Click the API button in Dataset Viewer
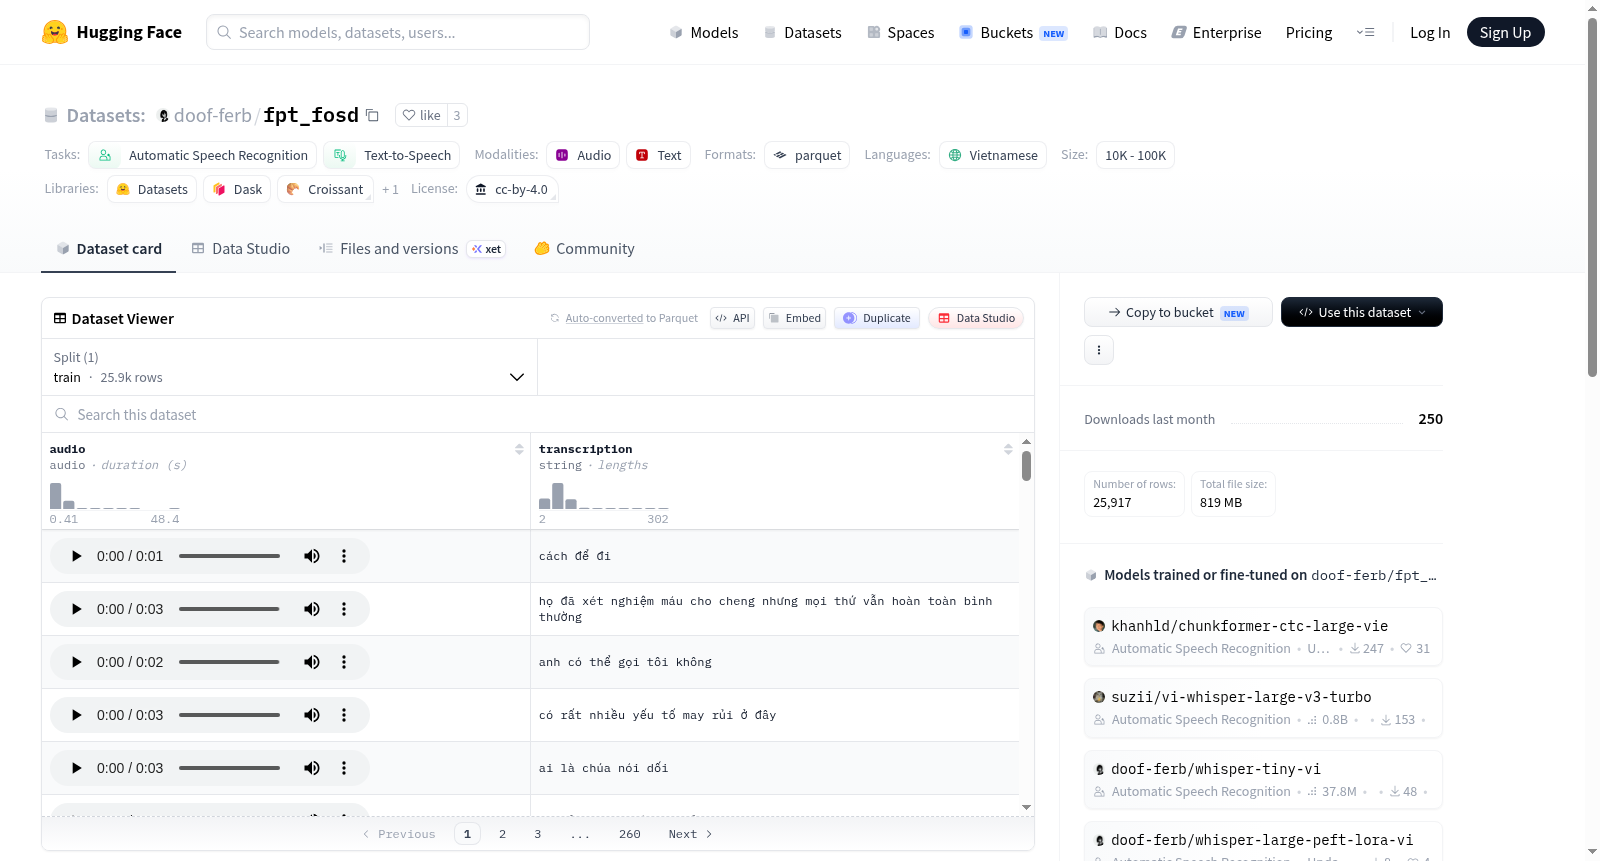 732,318
